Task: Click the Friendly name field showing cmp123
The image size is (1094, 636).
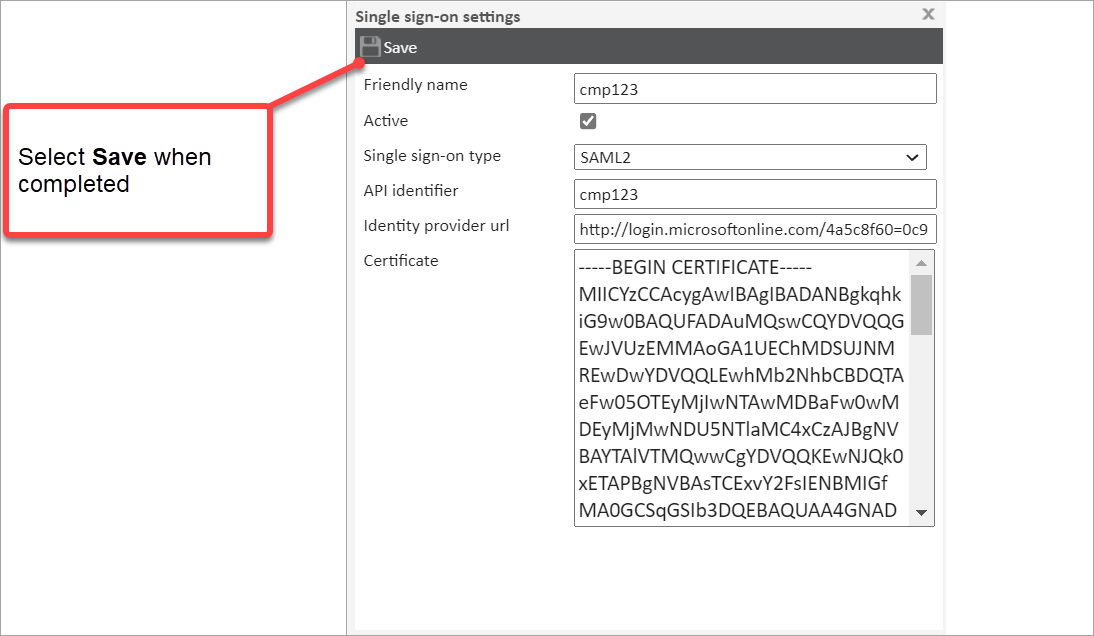Action: 755,88
